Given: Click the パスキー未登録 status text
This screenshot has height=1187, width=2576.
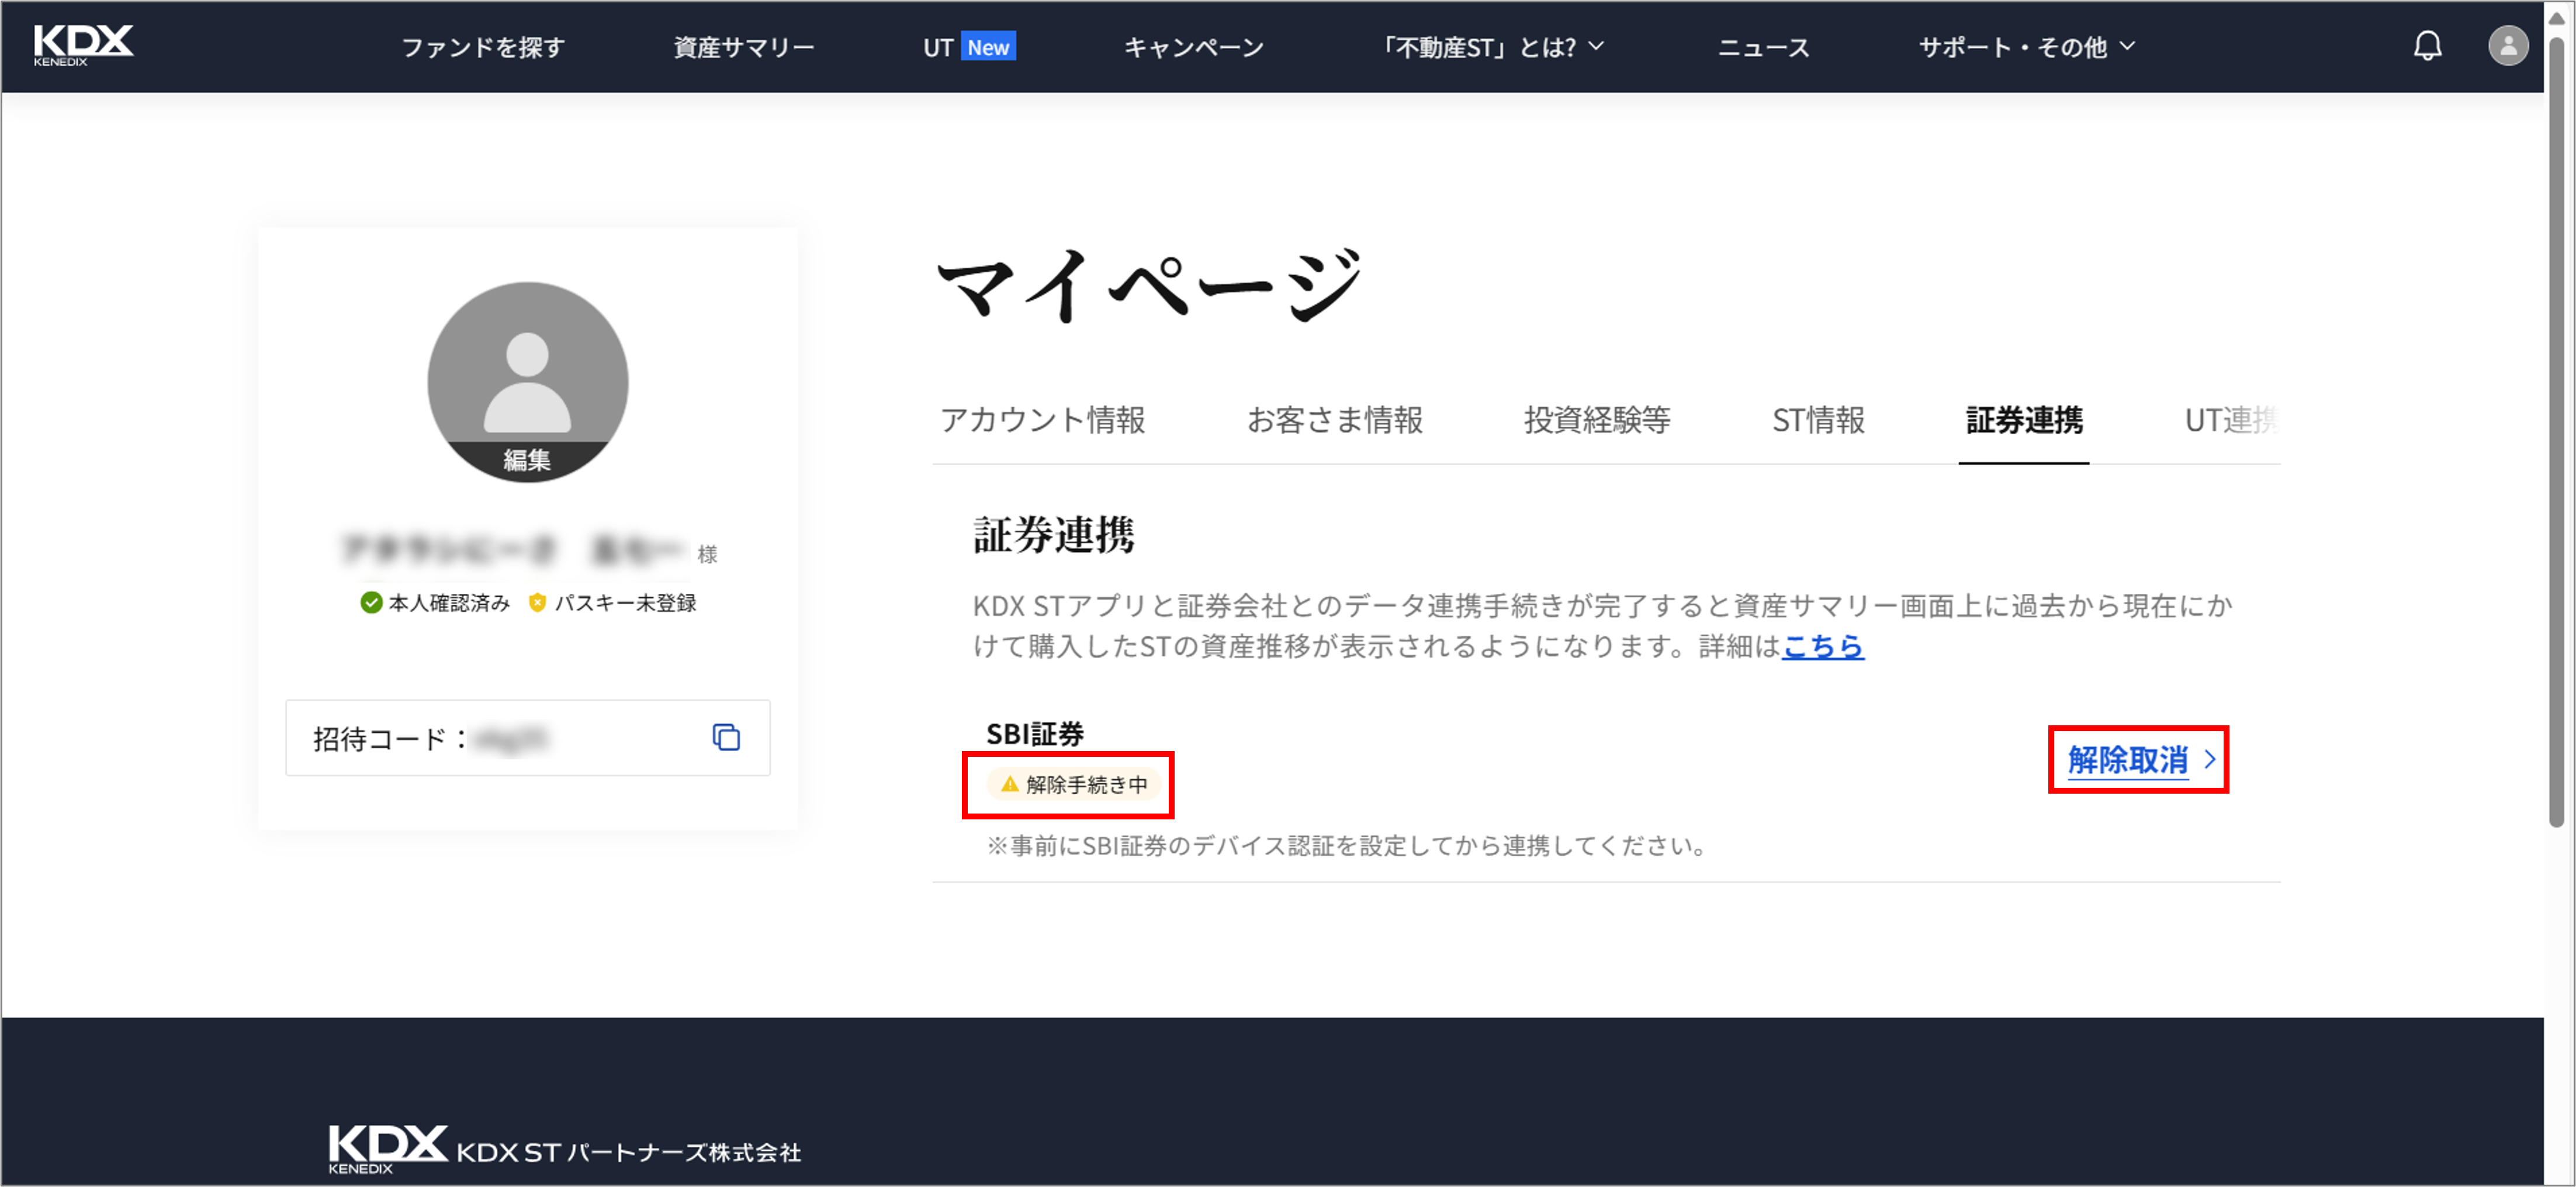Looking at the screenshot, I should click(x=625, y=602).
